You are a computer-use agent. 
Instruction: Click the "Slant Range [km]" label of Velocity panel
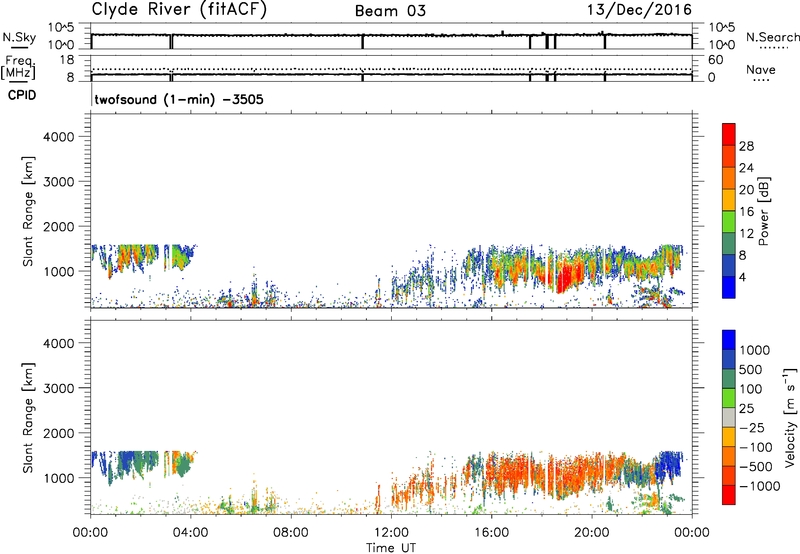[x=28, y=417]
